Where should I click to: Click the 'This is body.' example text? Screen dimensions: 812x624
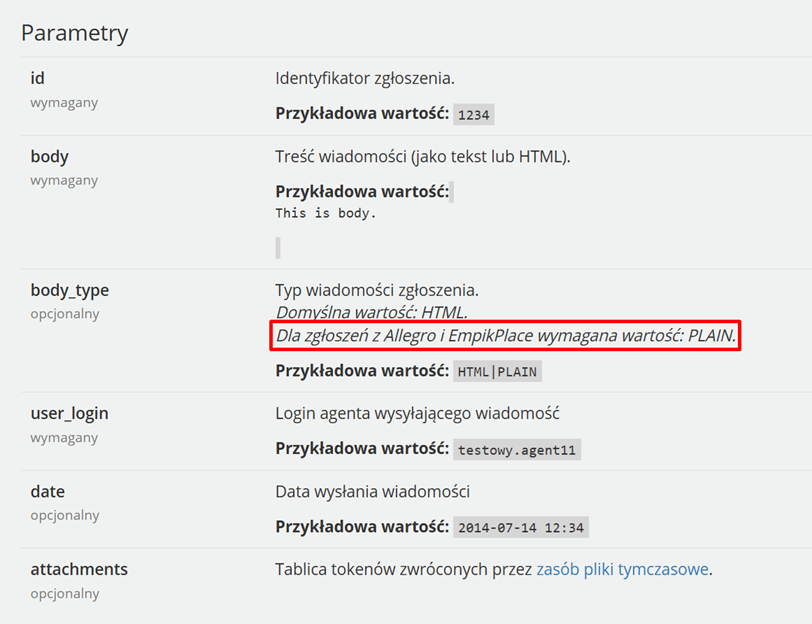[325, 213]
